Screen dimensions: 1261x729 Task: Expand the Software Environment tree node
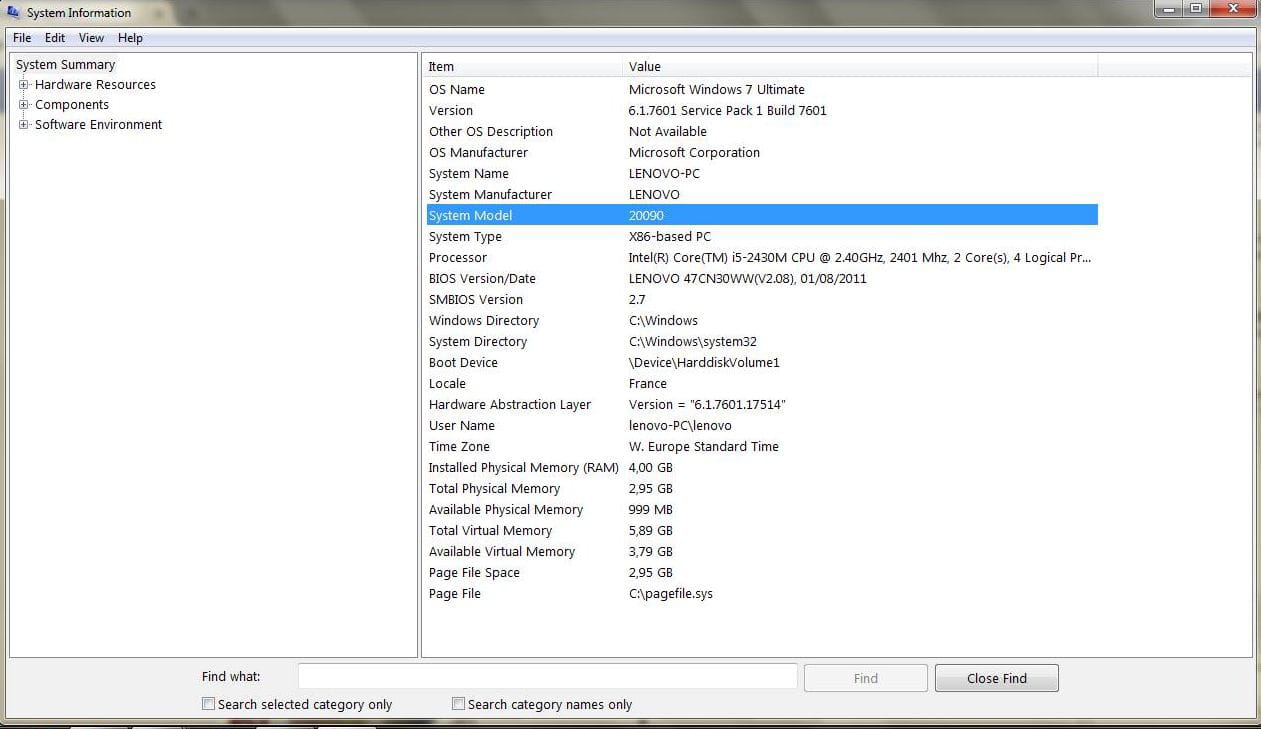pos(24,125)
